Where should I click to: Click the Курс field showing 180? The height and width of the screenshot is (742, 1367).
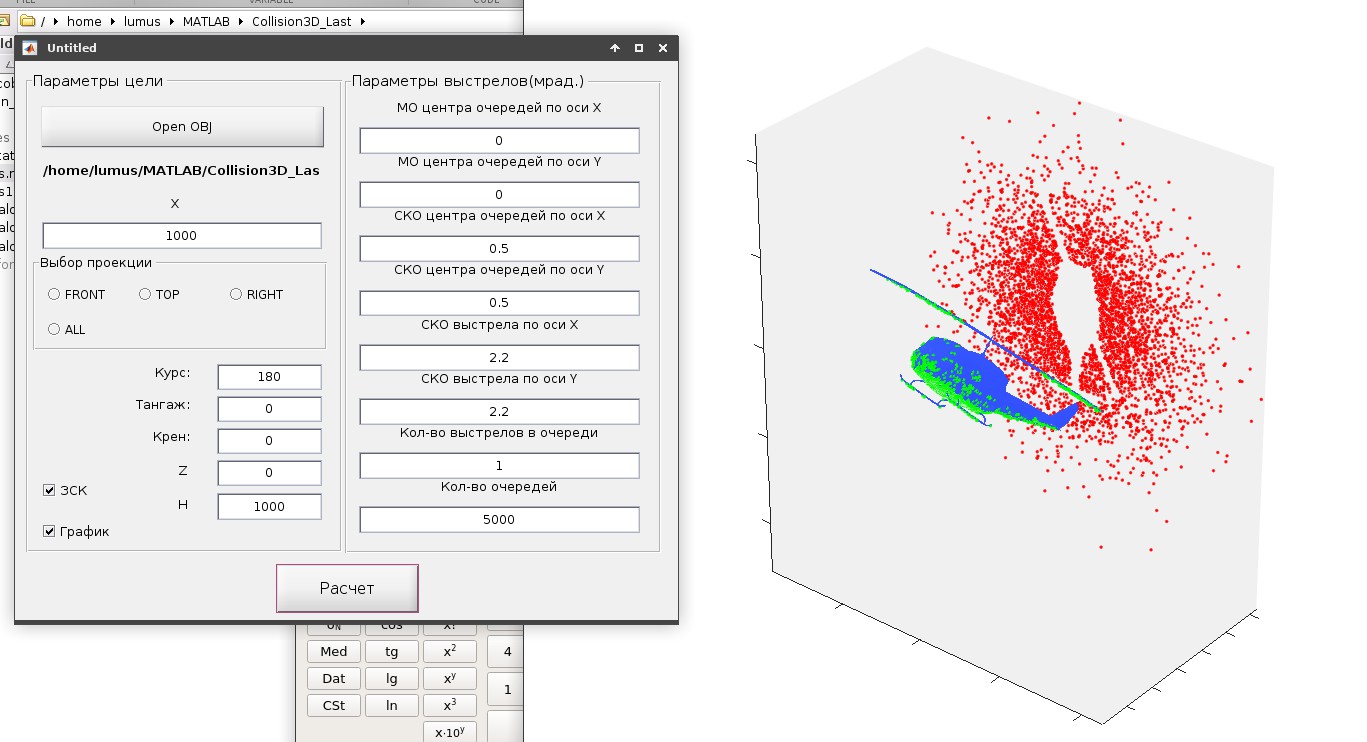click(270, 377)
